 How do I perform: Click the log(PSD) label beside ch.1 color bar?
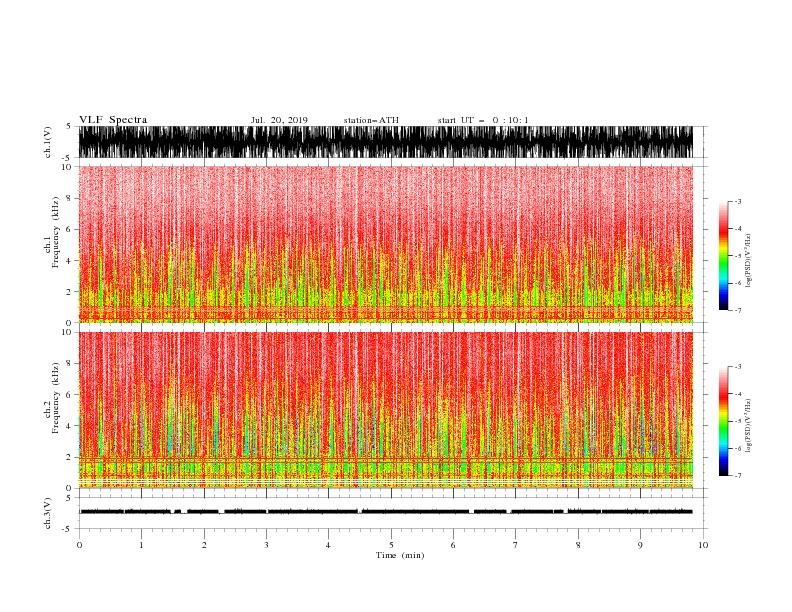749,261
